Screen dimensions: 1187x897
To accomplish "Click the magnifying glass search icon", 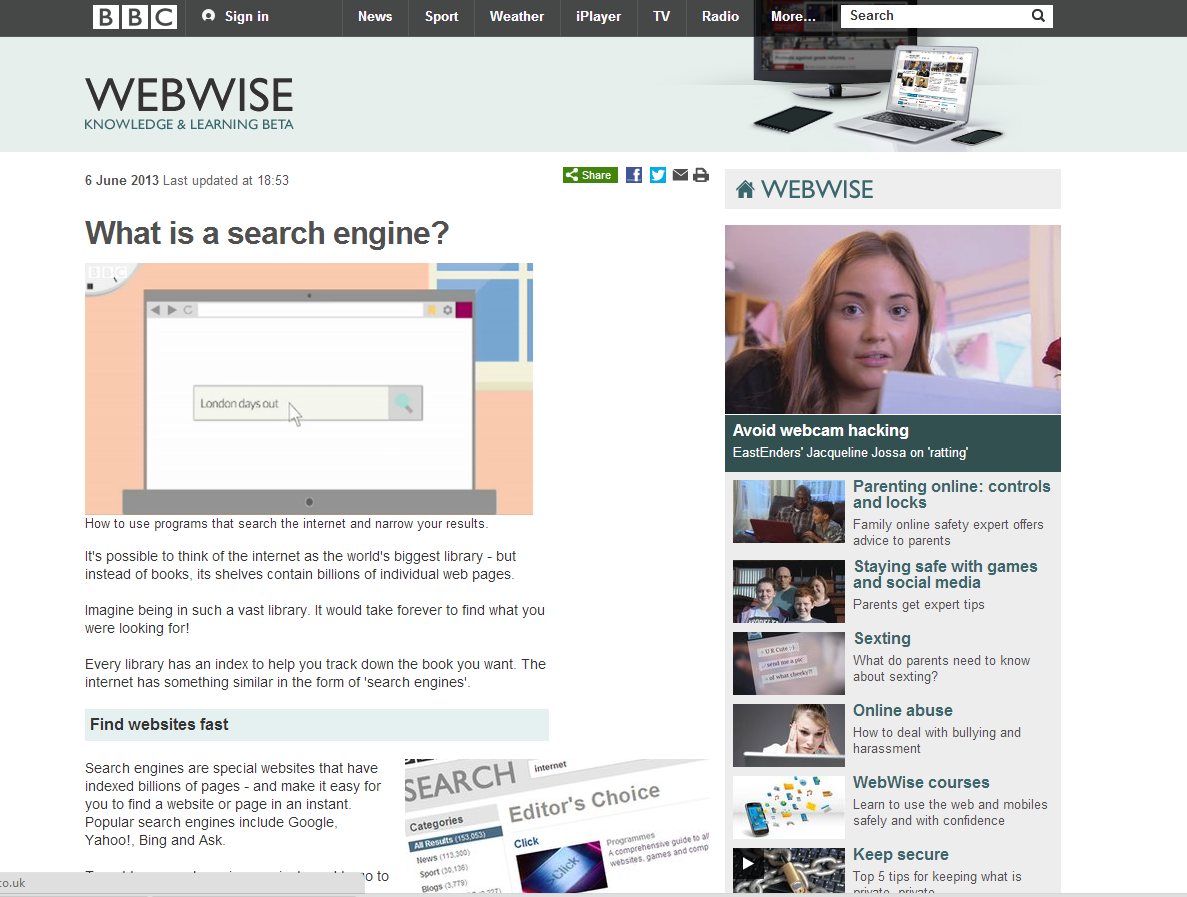I will click(x=1038, y=16).
